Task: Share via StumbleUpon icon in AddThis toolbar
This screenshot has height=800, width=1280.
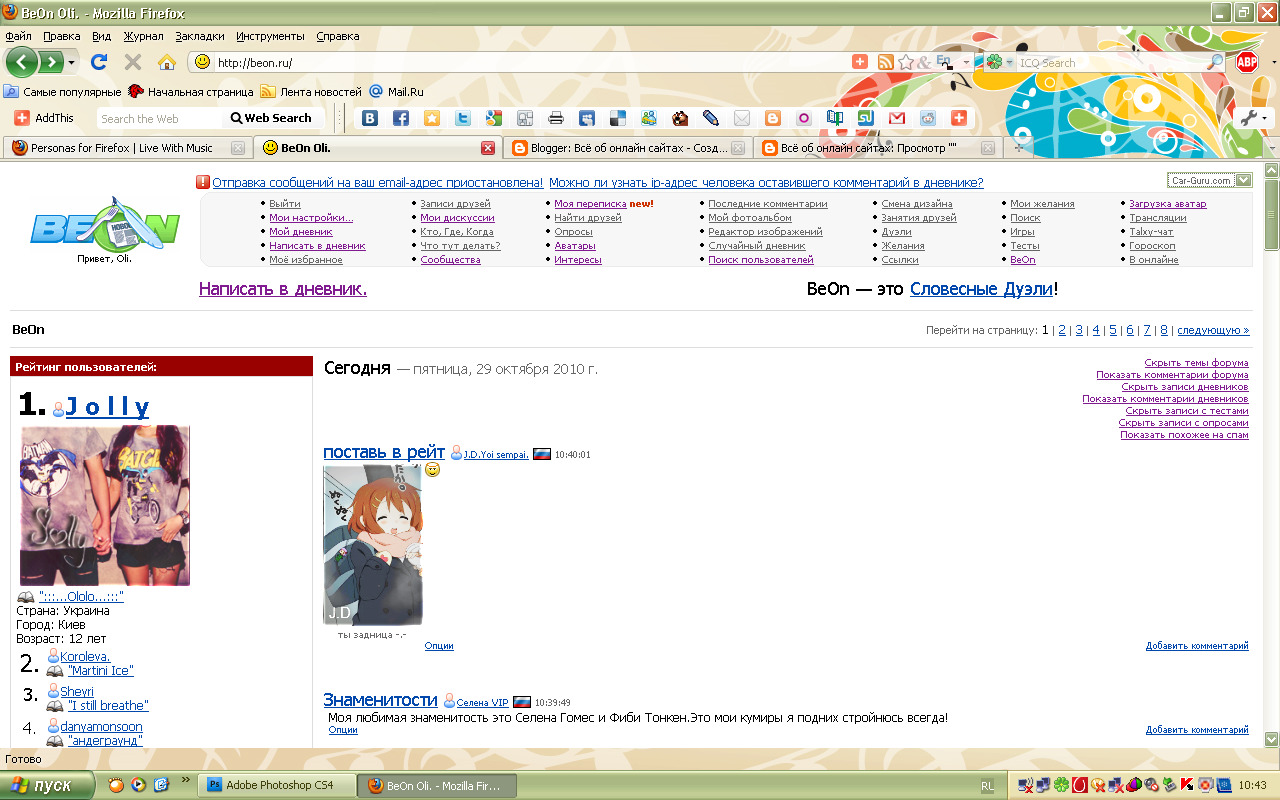Action: pyautogui.click(x=866, y=118)
